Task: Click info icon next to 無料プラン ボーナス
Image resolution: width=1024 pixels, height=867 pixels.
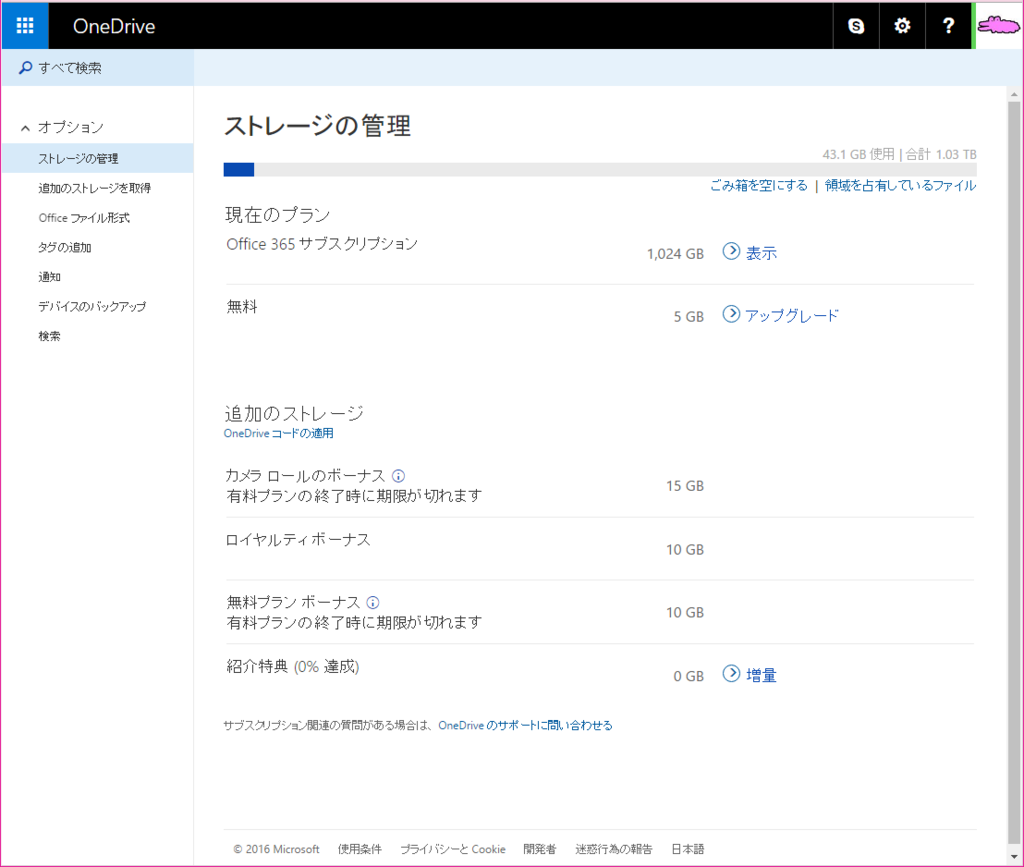Action: pos(373,603)
